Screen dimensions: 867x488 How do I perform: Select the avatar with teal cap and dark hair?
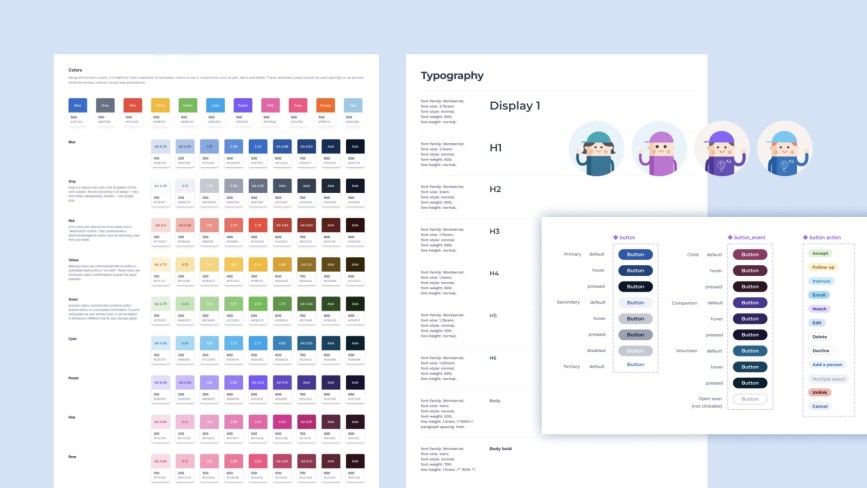[597, 149]
